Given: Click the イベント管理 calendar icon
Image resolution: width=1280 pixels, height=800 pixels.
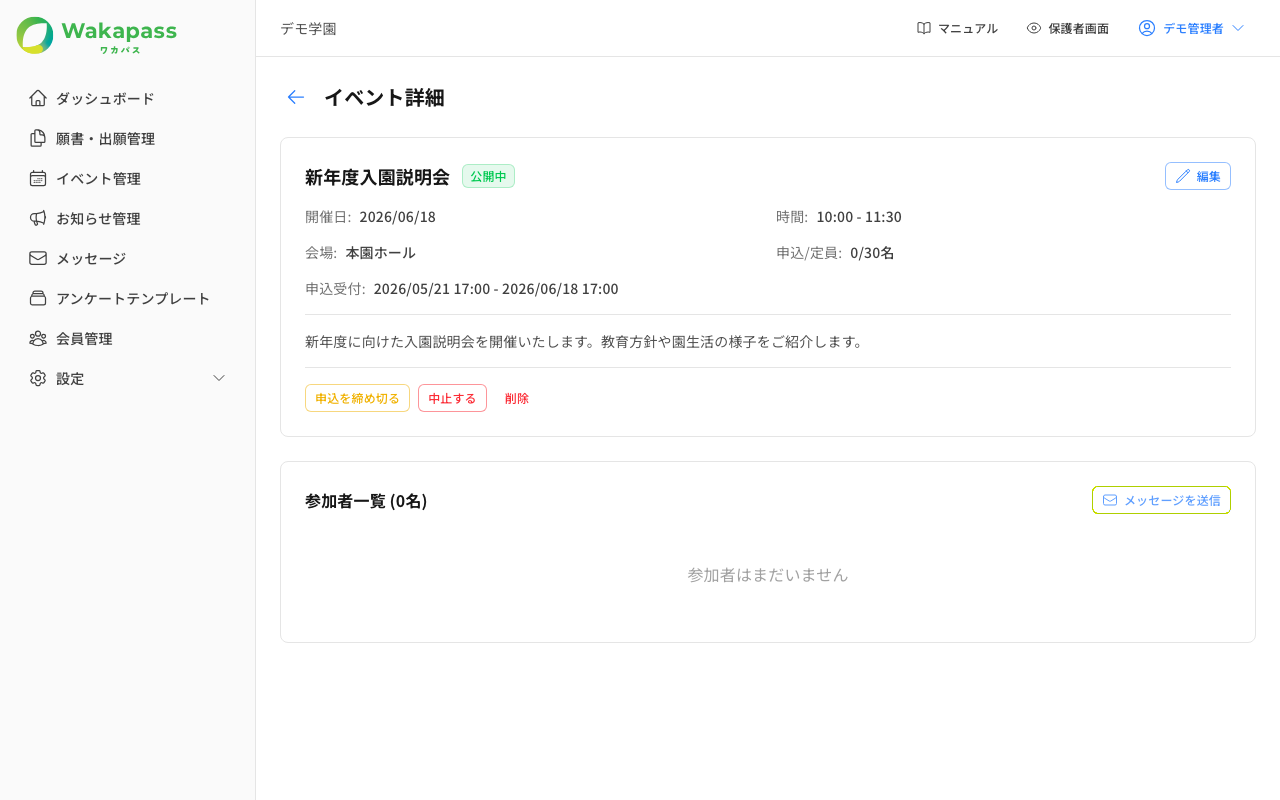Looking at the screenshot, I should (x=38, y=178).
